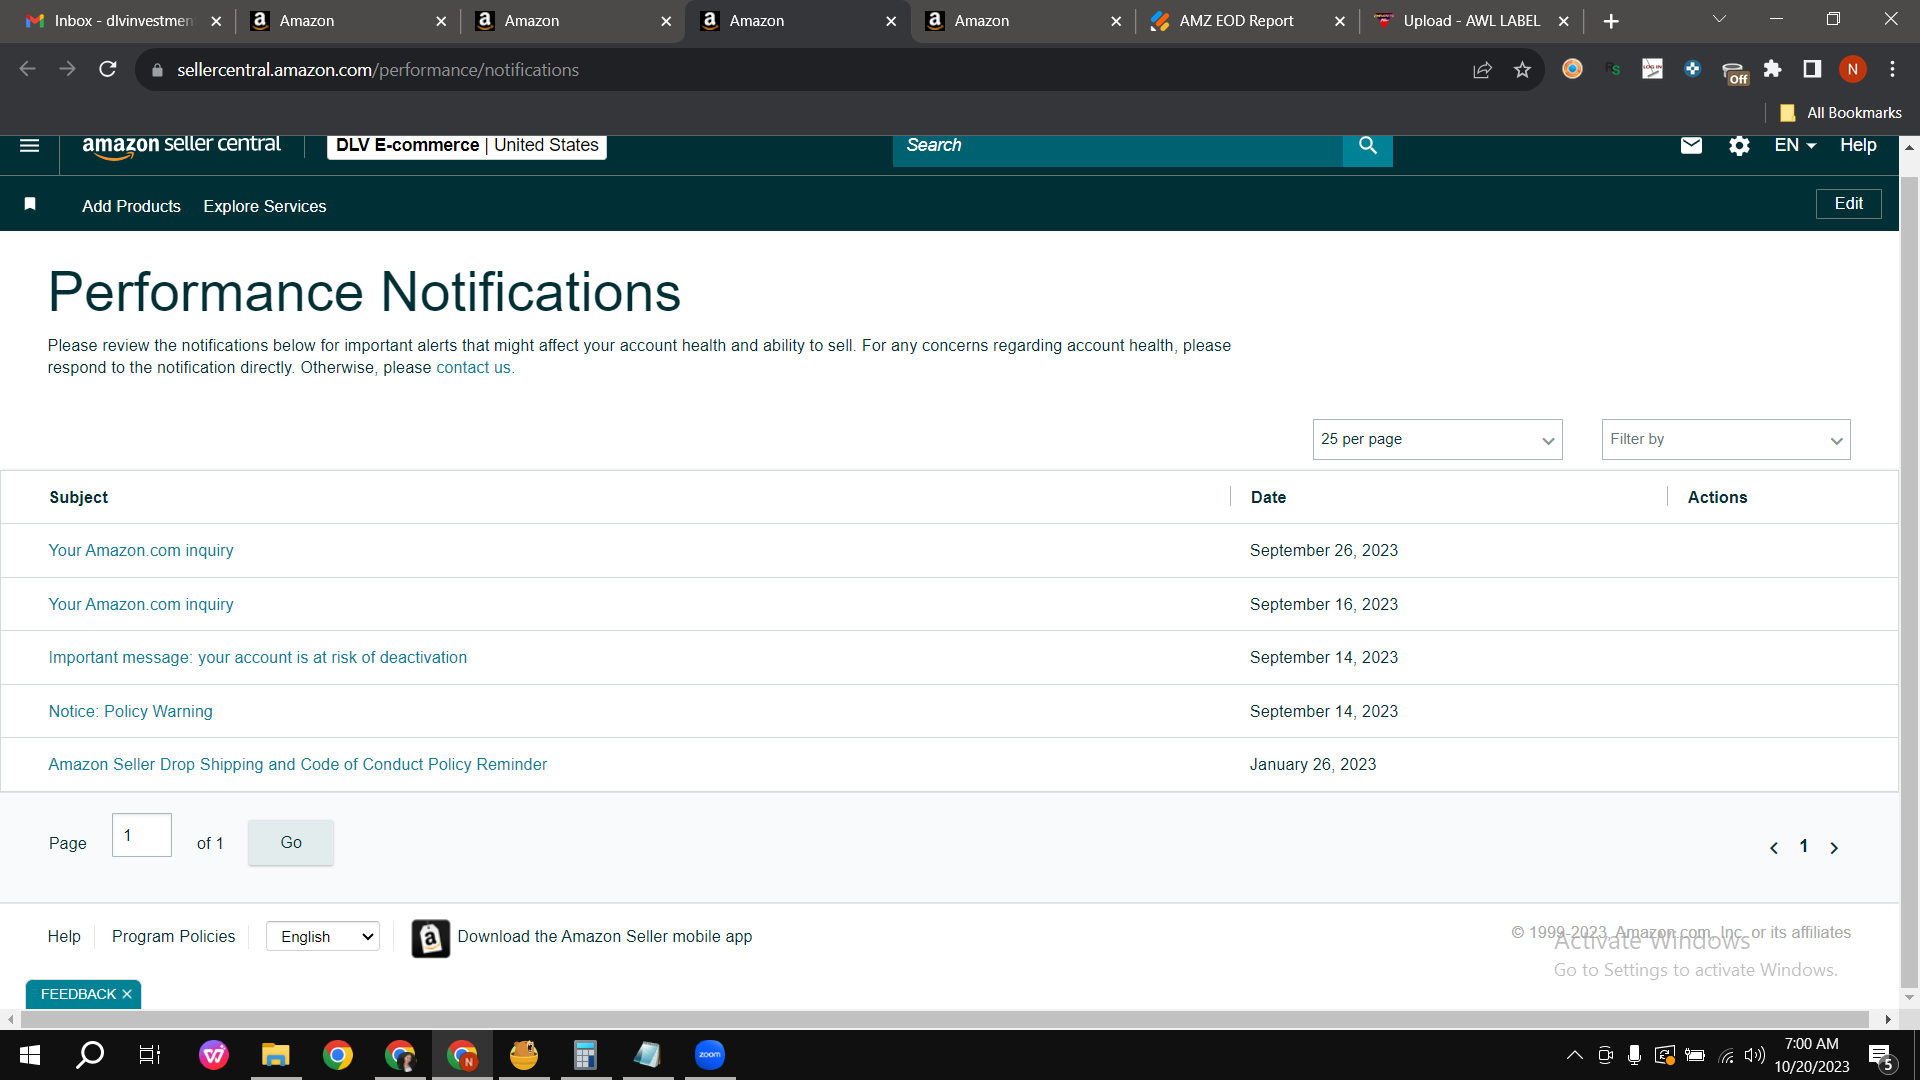
Task: Click the bookmark flag icon
Action: click(x=30, y=204)
